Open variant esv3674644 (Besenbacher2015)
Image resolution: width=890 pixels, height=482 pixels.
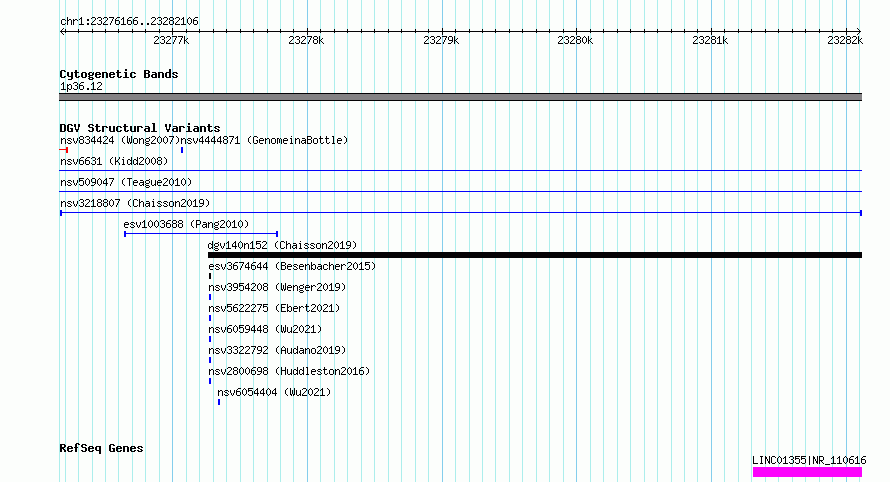tap(292, 266)
